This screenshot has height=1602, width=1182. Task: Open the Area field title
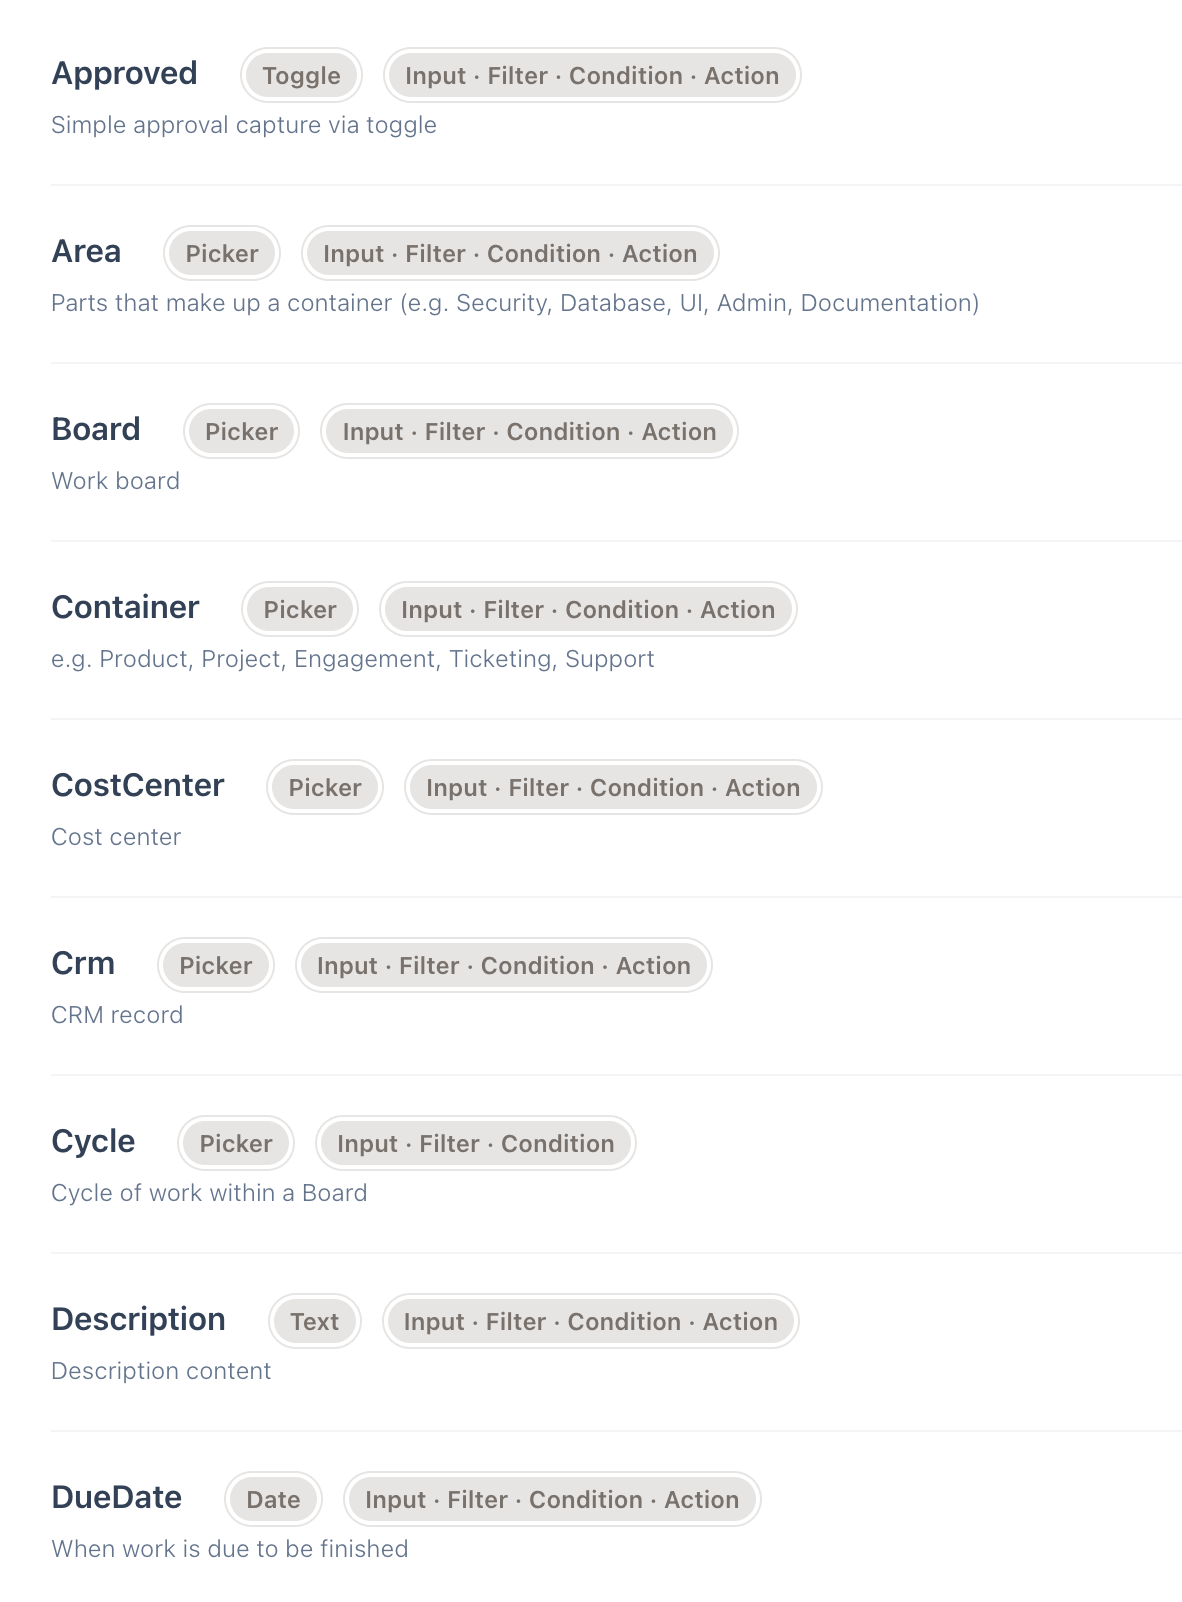(x=86, y=252)
